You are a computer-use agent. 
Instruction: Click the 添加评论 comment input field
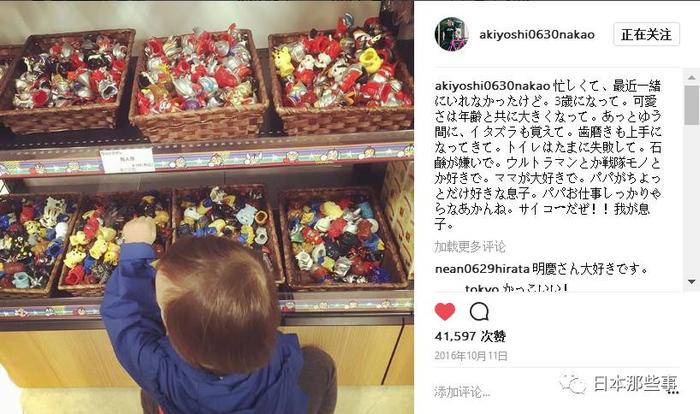pyautogui.click(x=462, y=392)
